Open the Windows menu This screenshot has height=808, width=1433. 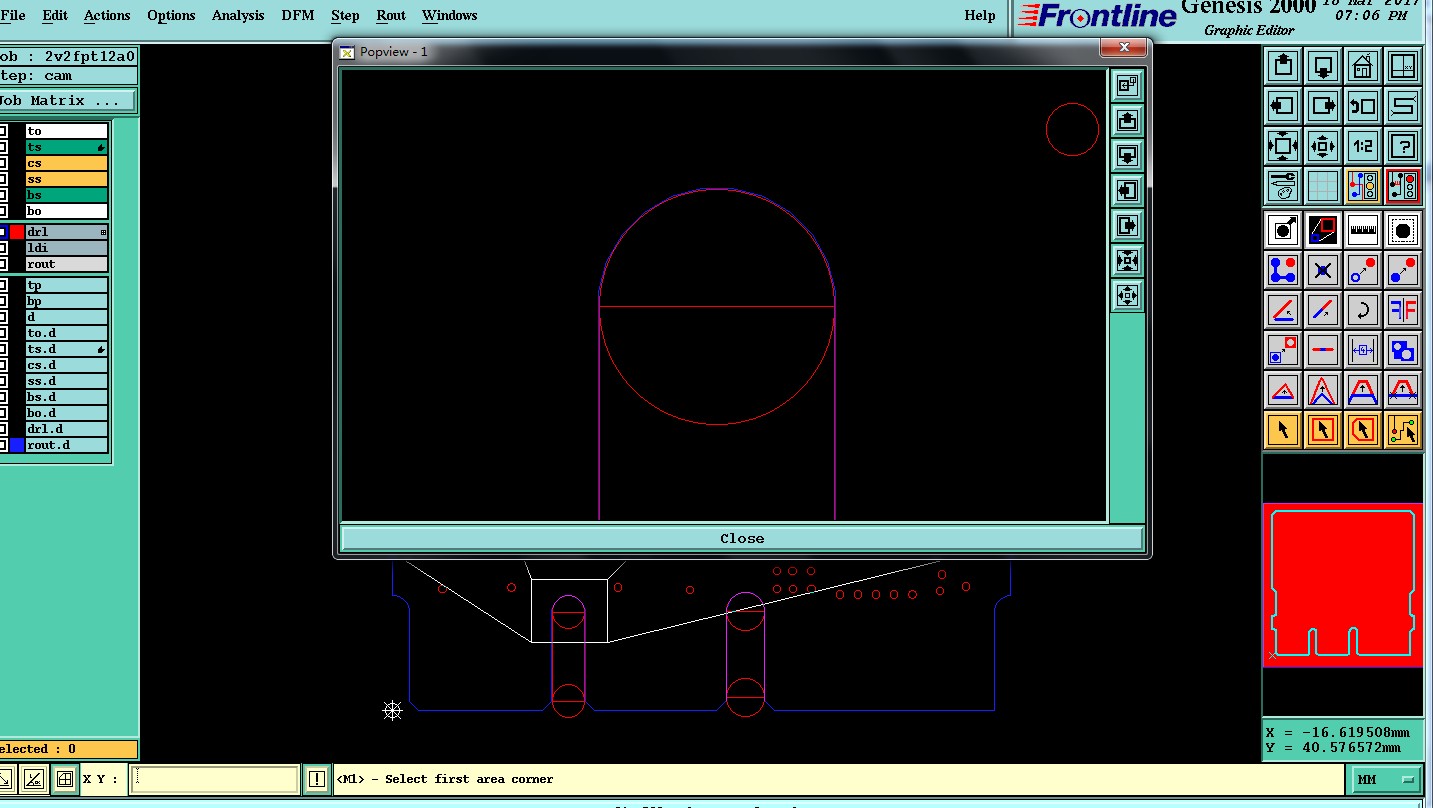[449, 15]
